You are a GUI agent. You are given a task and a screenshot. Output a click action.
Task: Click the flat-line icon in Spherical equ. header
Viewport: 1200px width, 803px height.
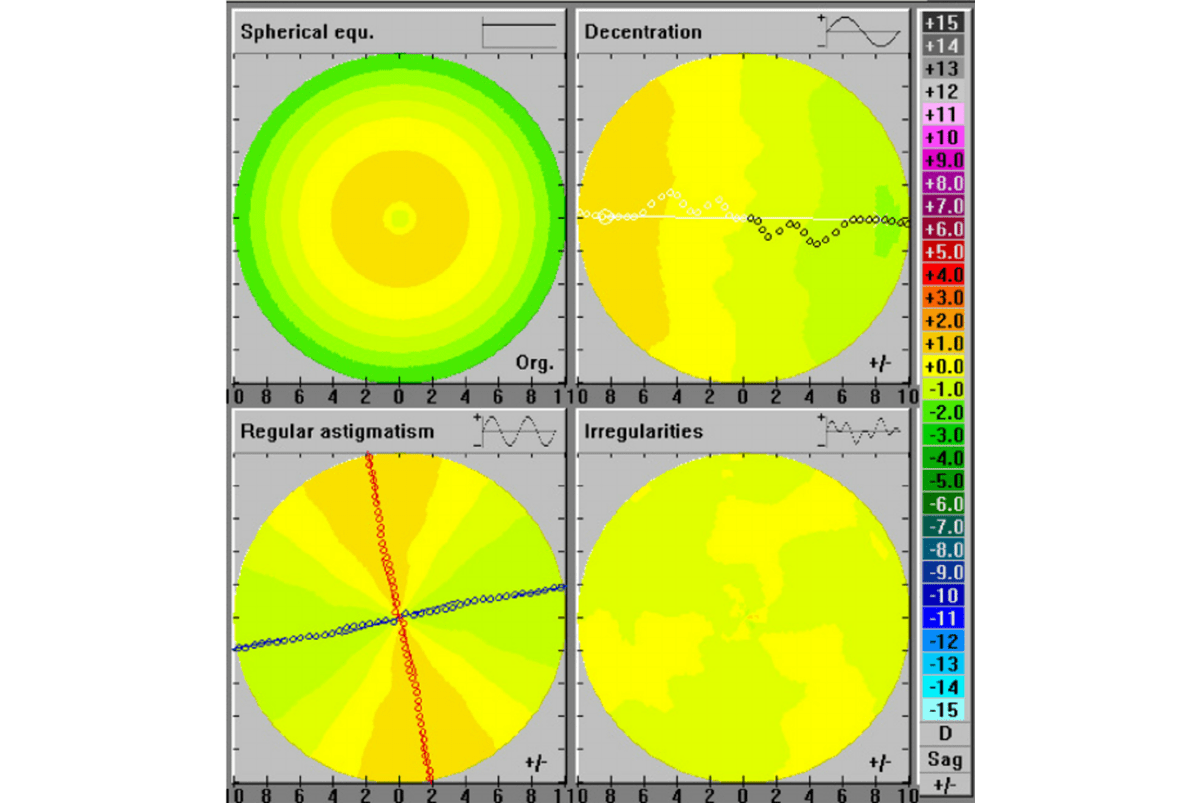(x=519, y=31)
